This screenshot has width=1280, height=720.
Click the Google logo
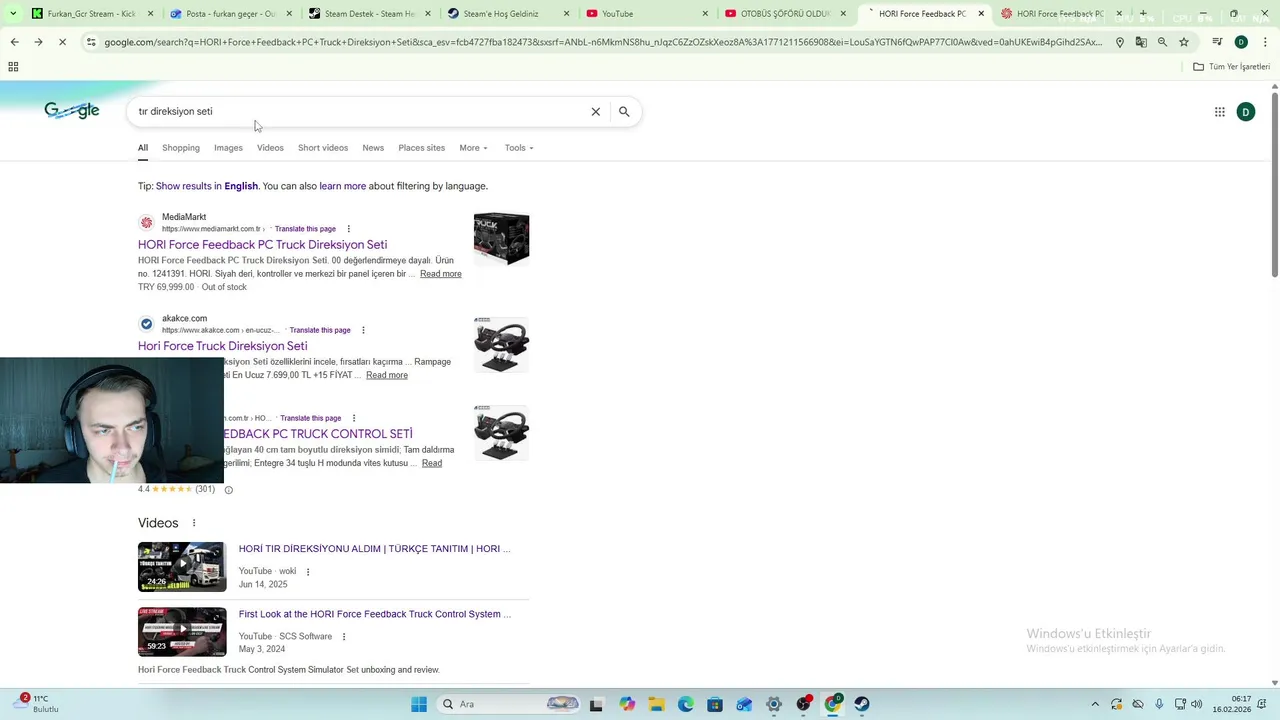[72, 111]
